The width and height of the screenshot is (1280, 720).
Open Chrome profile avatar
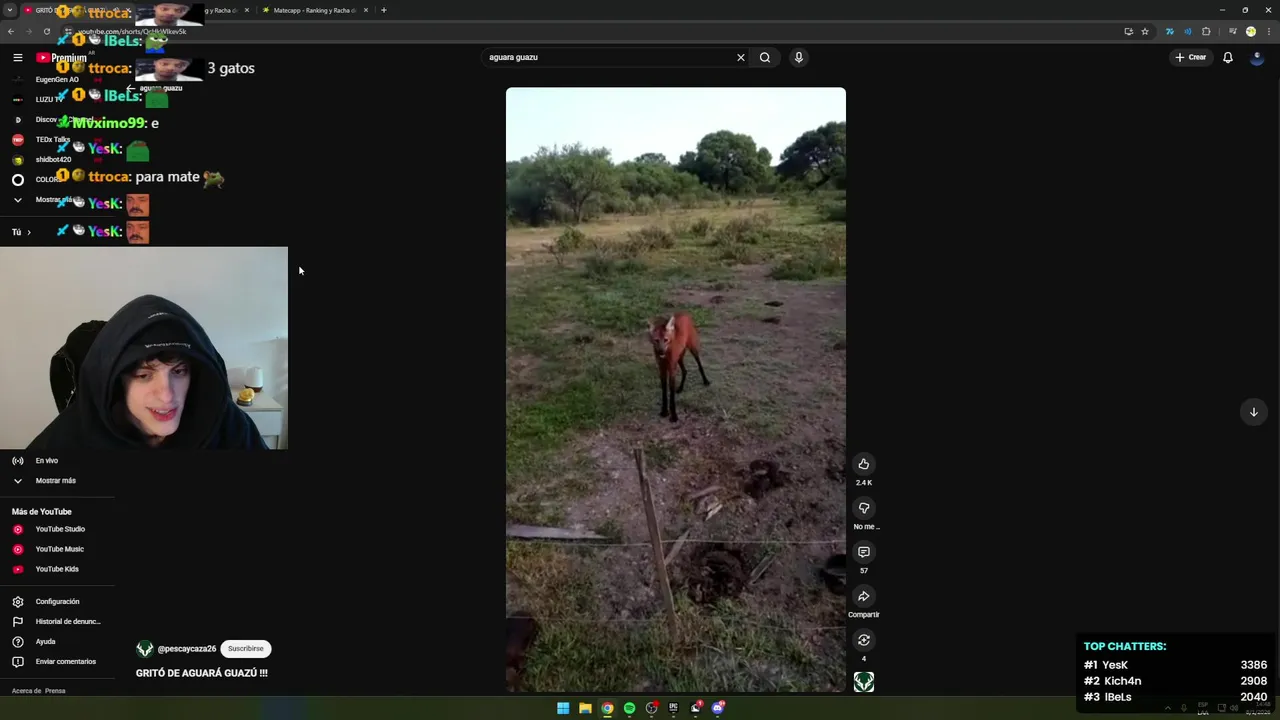[1250, 31]
